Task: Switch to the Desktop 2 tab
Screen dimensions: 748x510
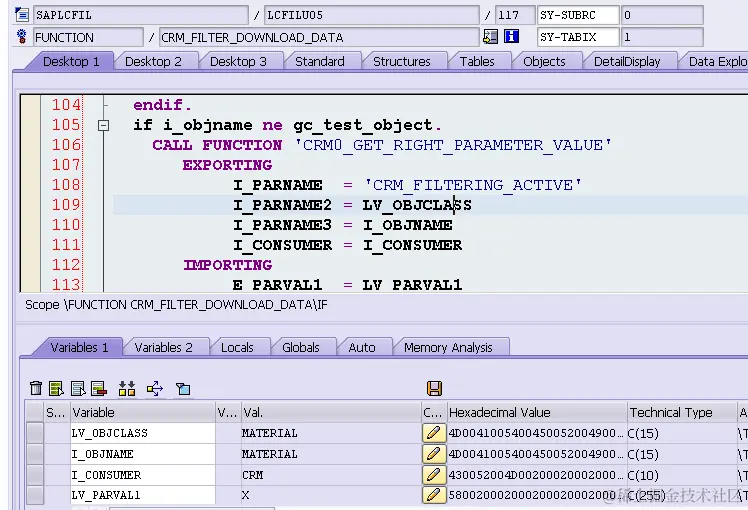Action: tap(153, 62)
